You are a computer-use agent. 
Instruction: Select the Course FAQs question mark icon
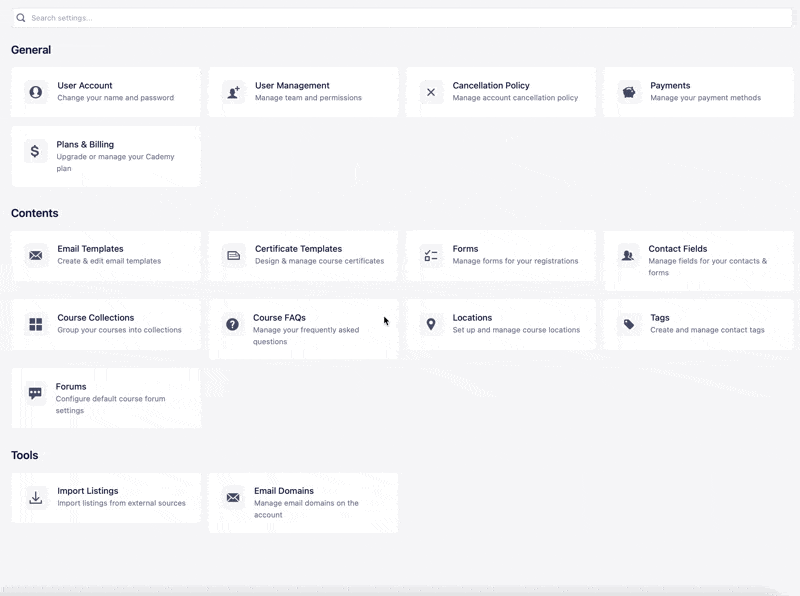coord(234,323)
